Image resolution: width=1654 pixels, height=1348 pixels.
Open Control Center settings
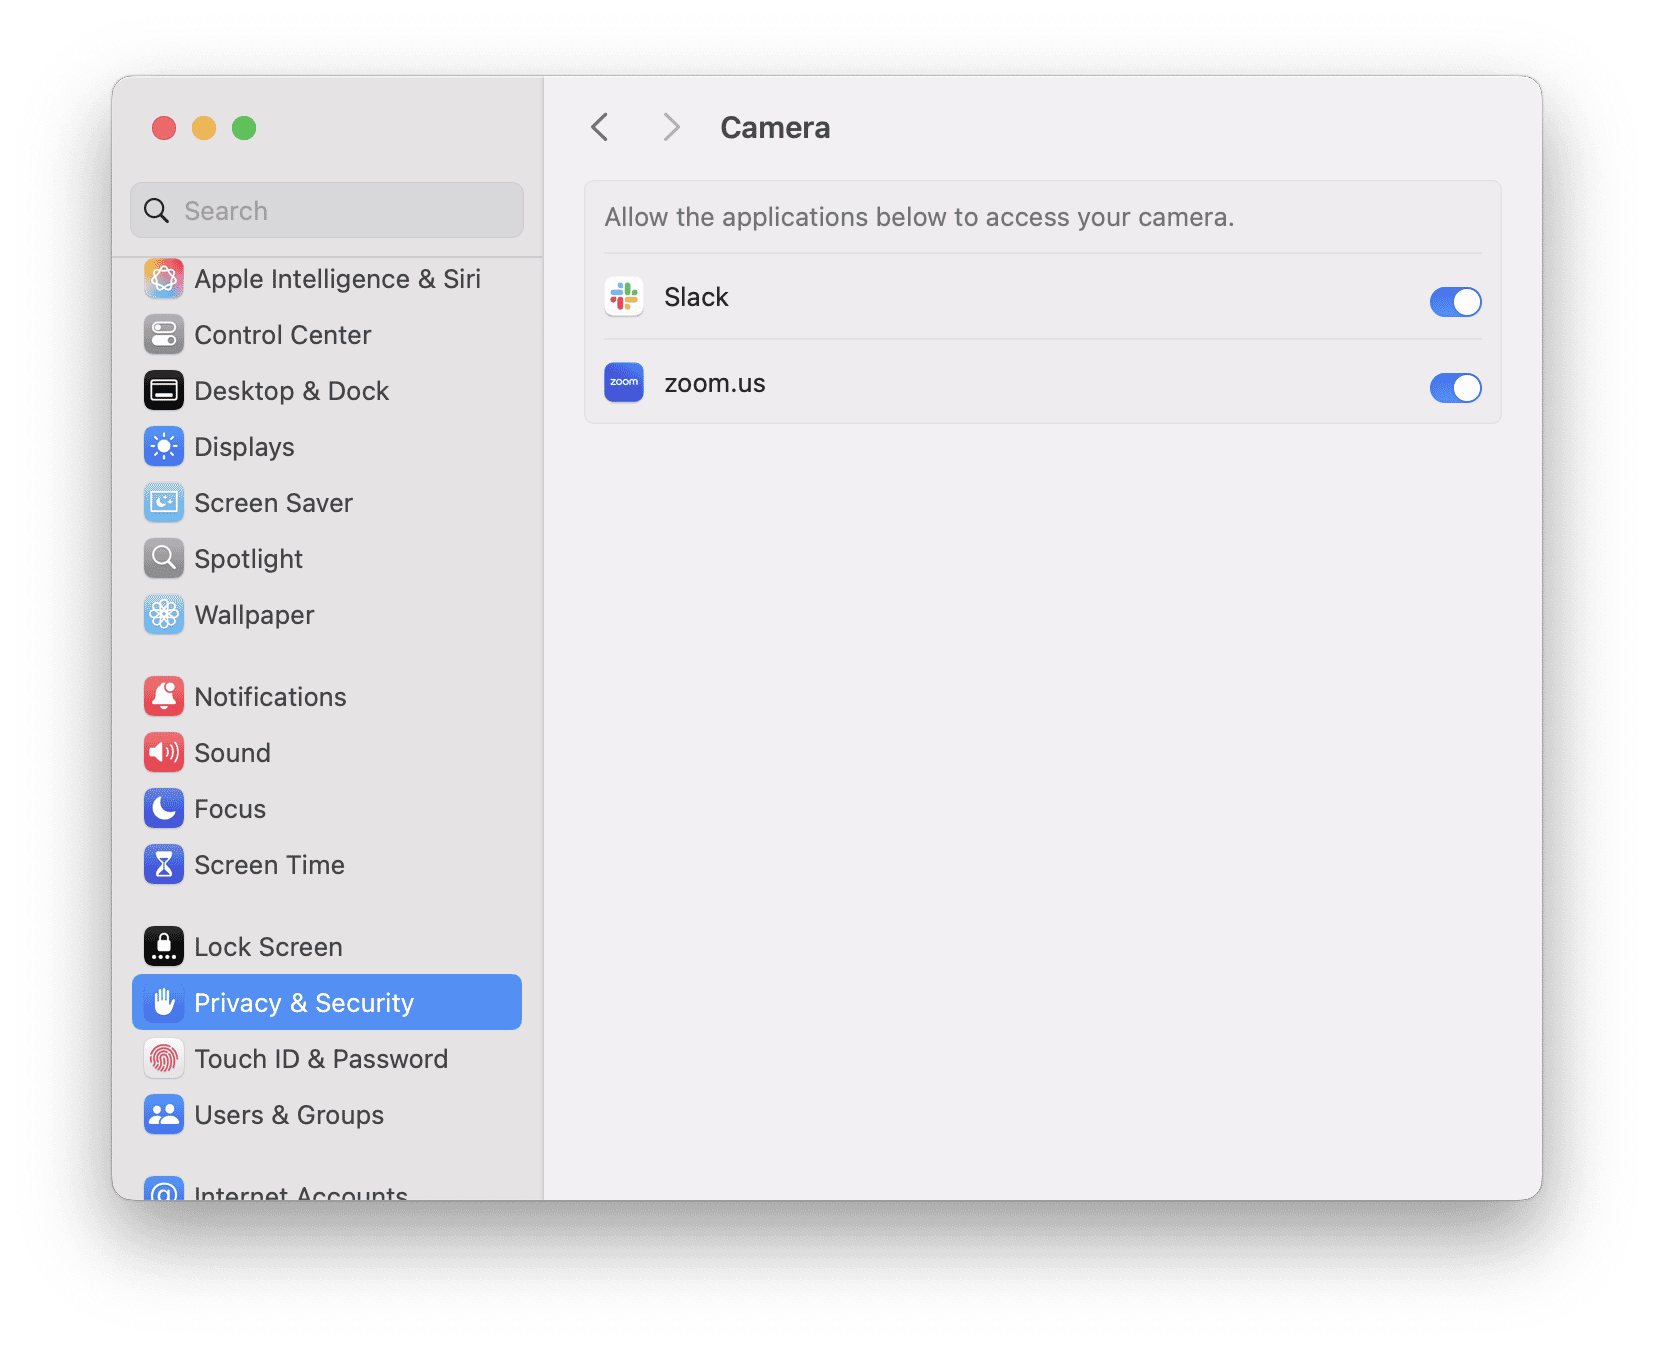[x=283, y=334]
